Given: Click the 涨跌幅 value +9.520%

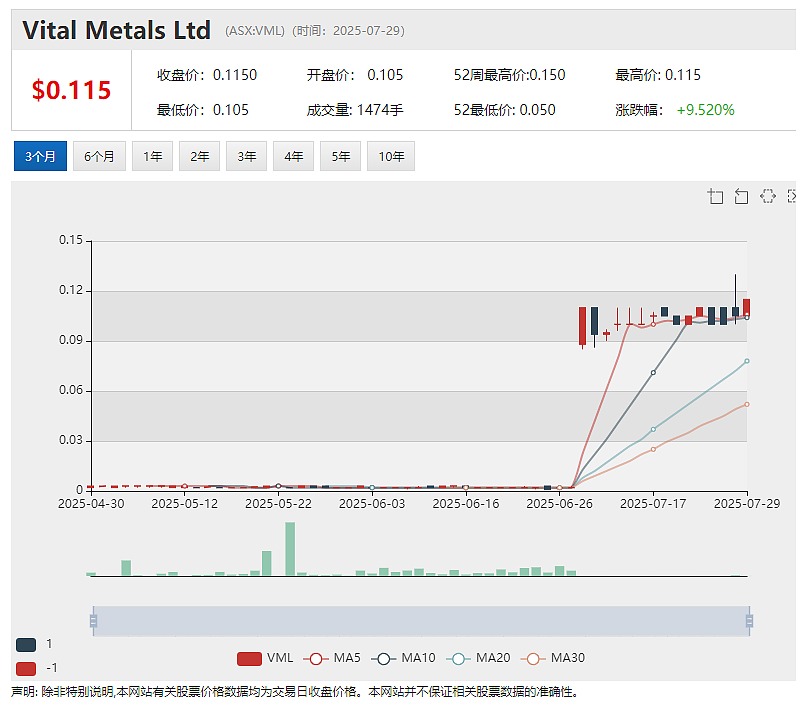Looking at the screenshot, I should coord(705,110).
